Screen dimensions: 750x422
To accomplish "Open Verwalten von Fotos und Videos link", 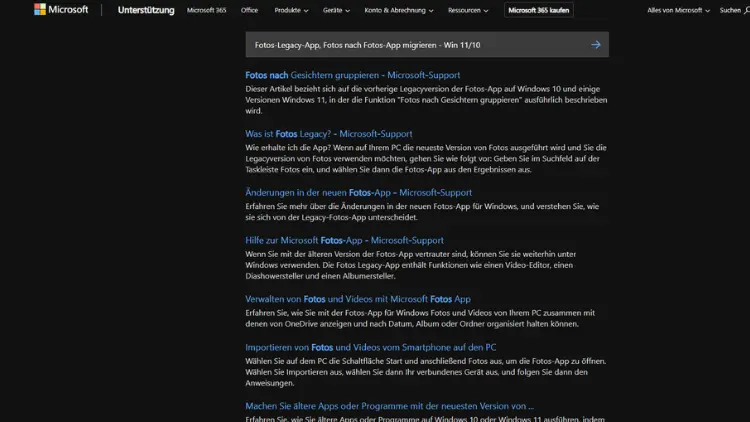I will [357, 299].
